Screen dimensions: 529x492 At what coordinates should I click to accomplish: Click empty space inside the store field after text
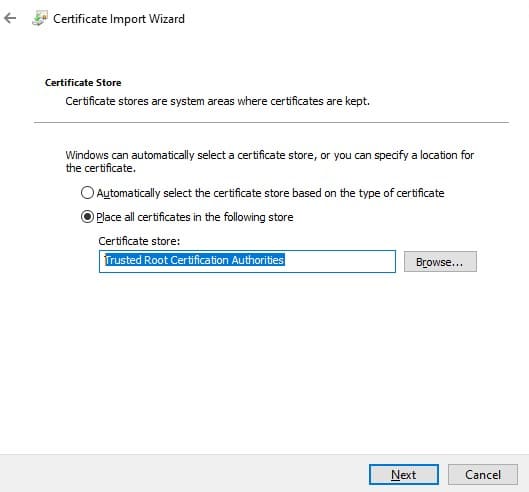pyautogui.click(x=339, y=261)
